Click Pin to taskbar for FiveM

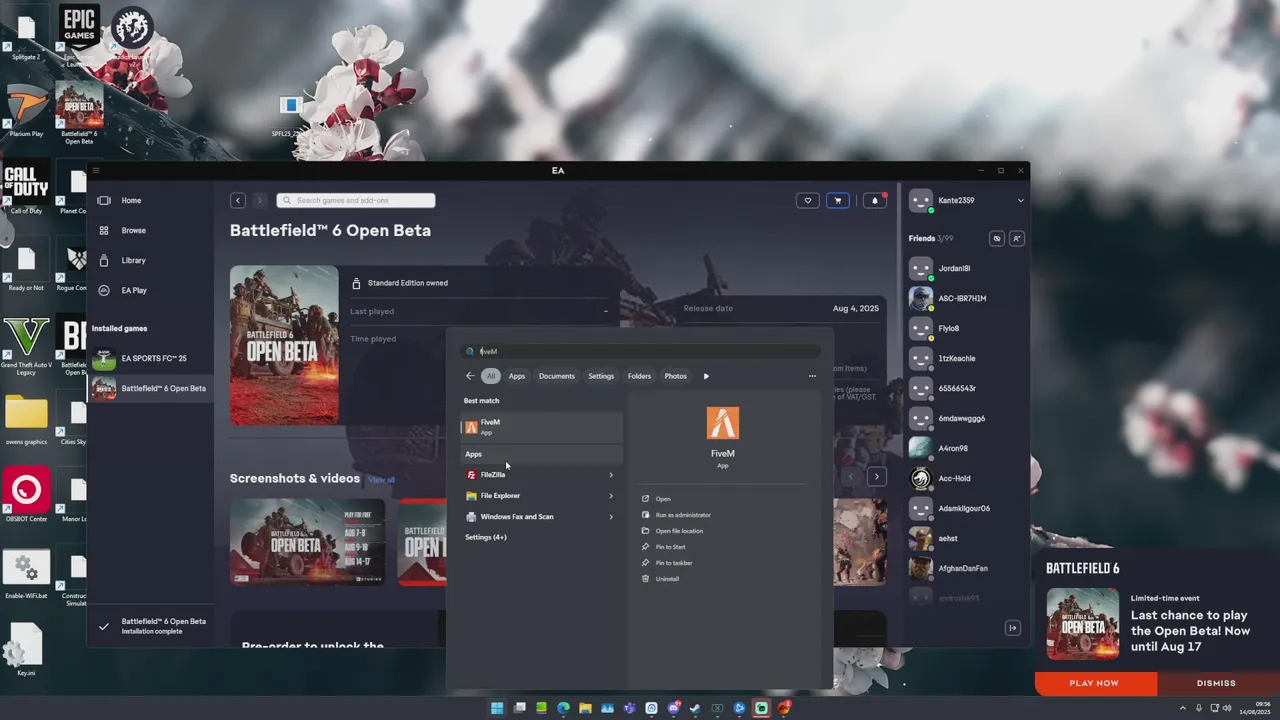[667, 563]
